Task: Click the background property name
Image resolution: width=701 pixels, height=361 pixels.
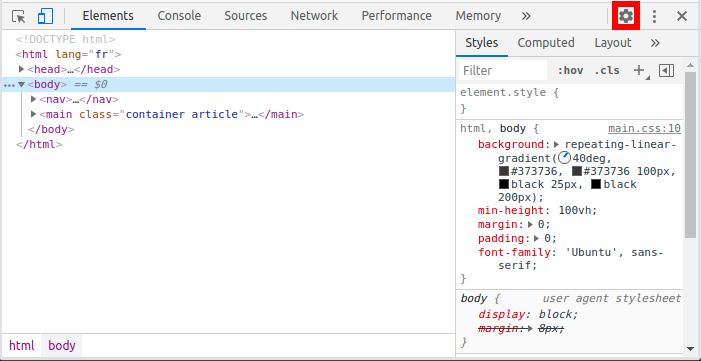Action: tap(511, 144)
